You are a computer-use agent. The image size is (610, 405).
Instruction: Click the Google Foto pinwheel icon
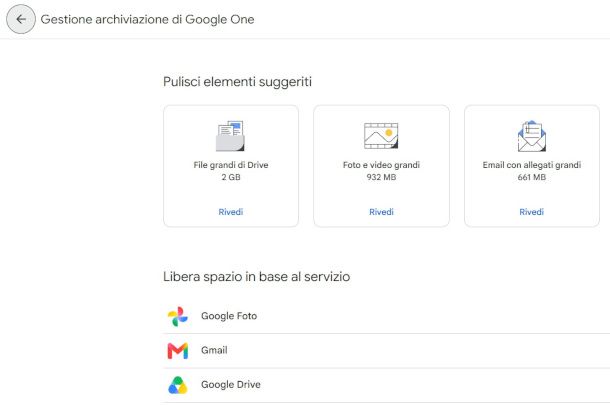point(178,316)
